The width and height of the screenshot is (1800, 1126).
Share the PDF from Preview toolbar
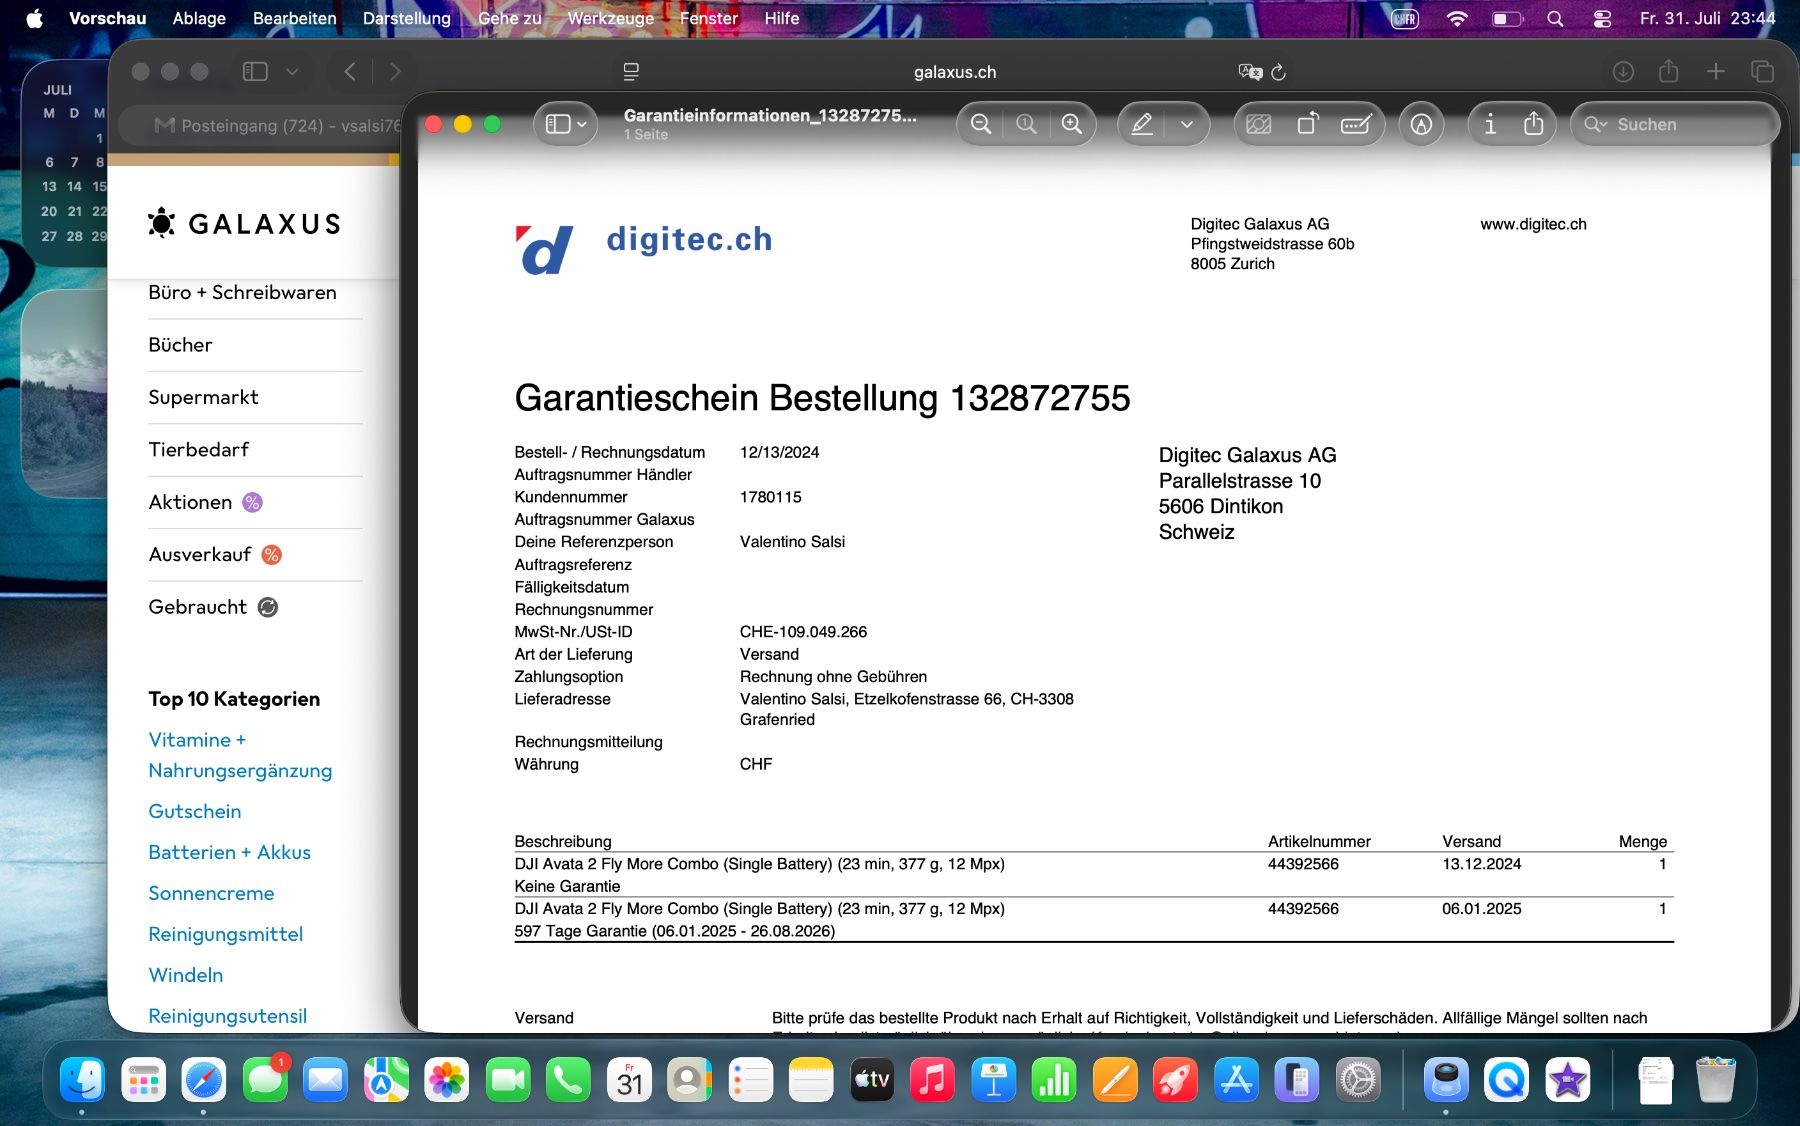[1534, 124]
